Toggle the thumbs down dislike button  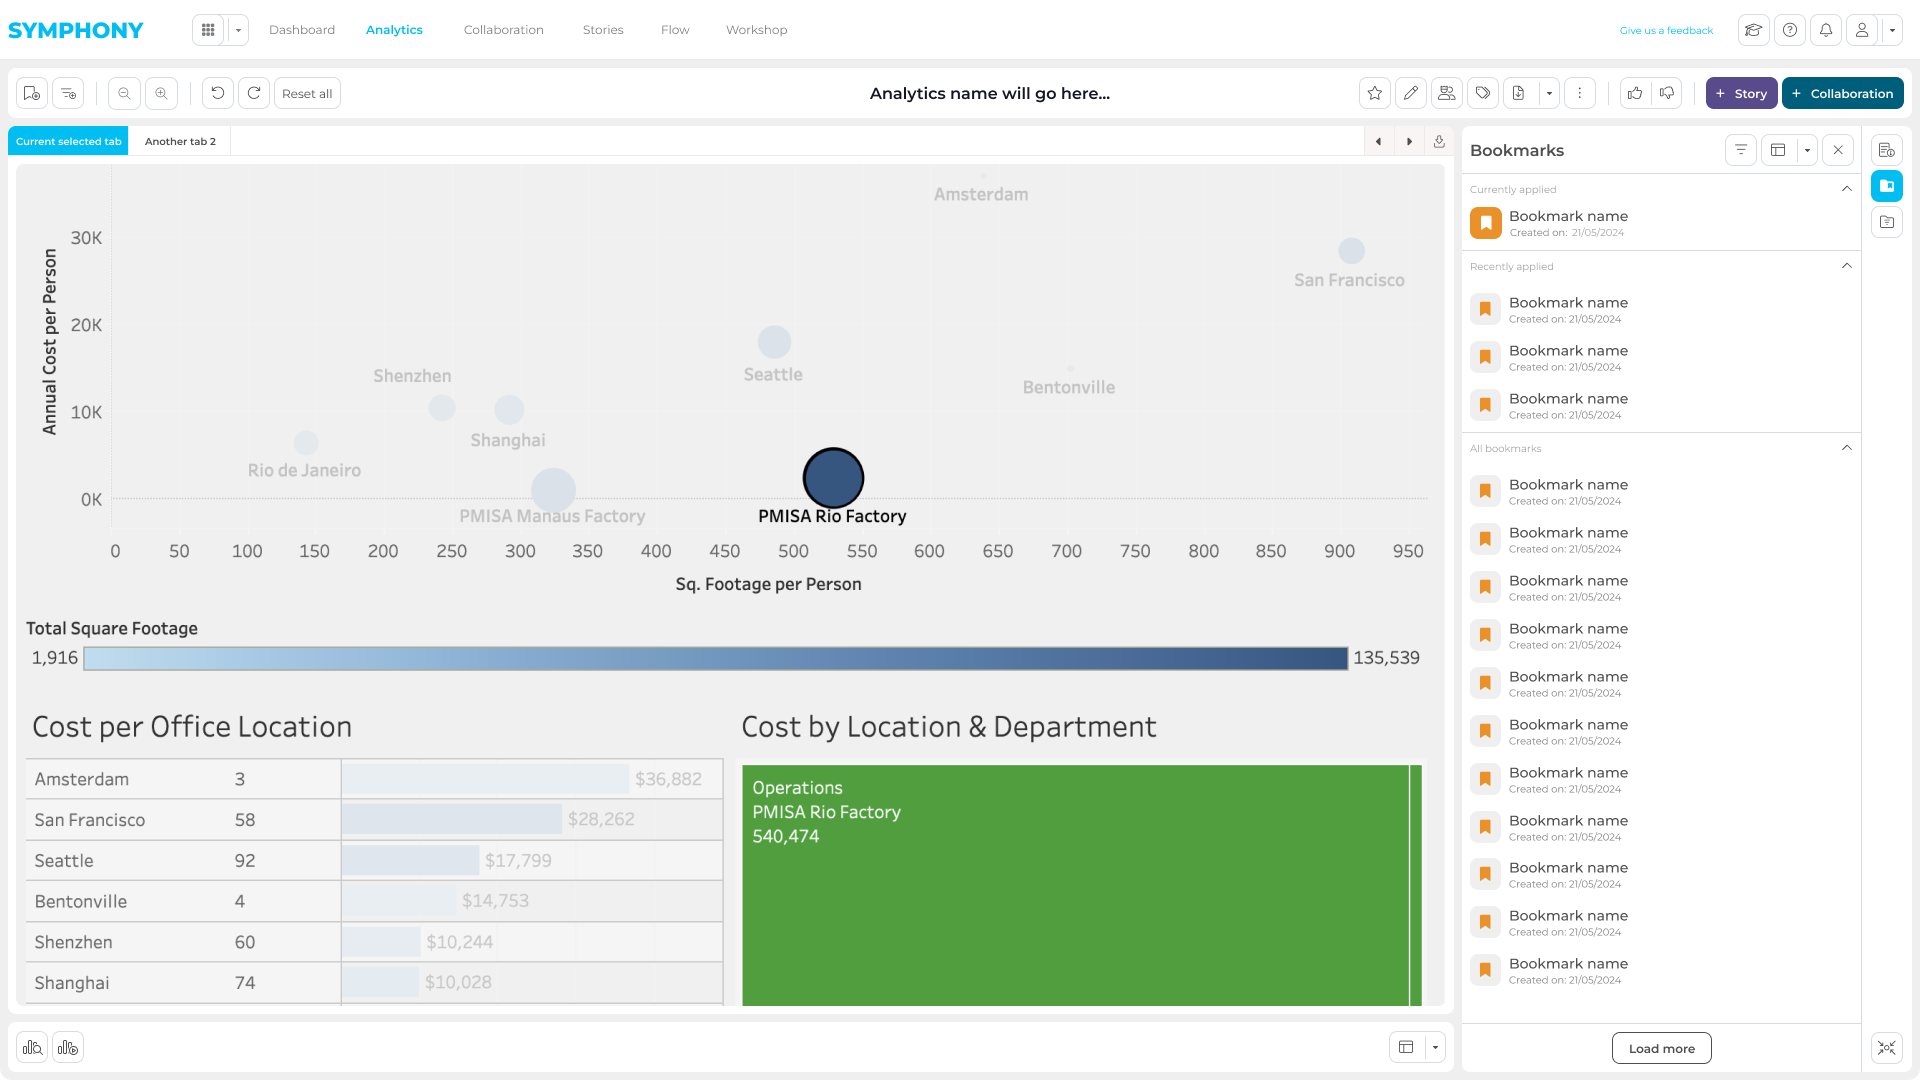[1667, 93]
